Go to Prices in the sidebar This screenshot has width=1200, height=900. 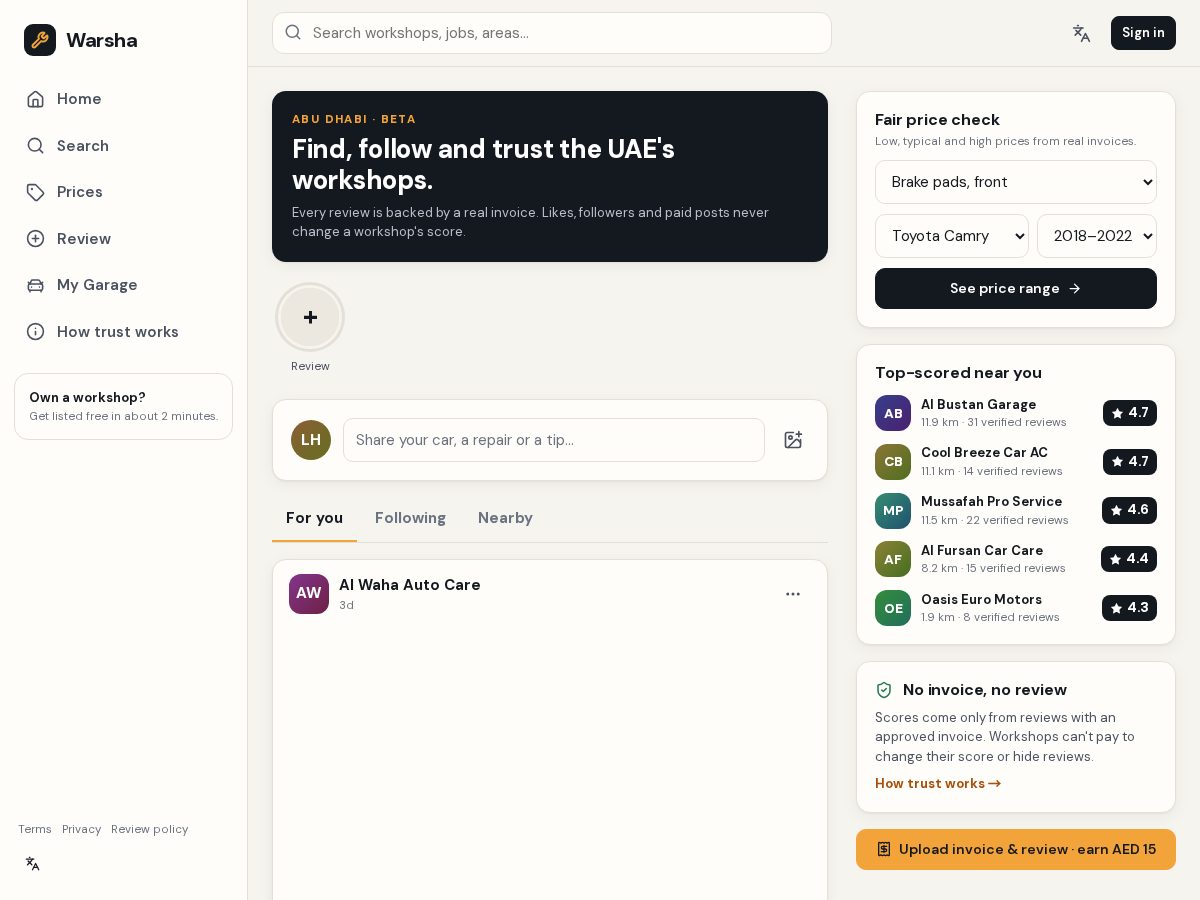tap(123, 192)
